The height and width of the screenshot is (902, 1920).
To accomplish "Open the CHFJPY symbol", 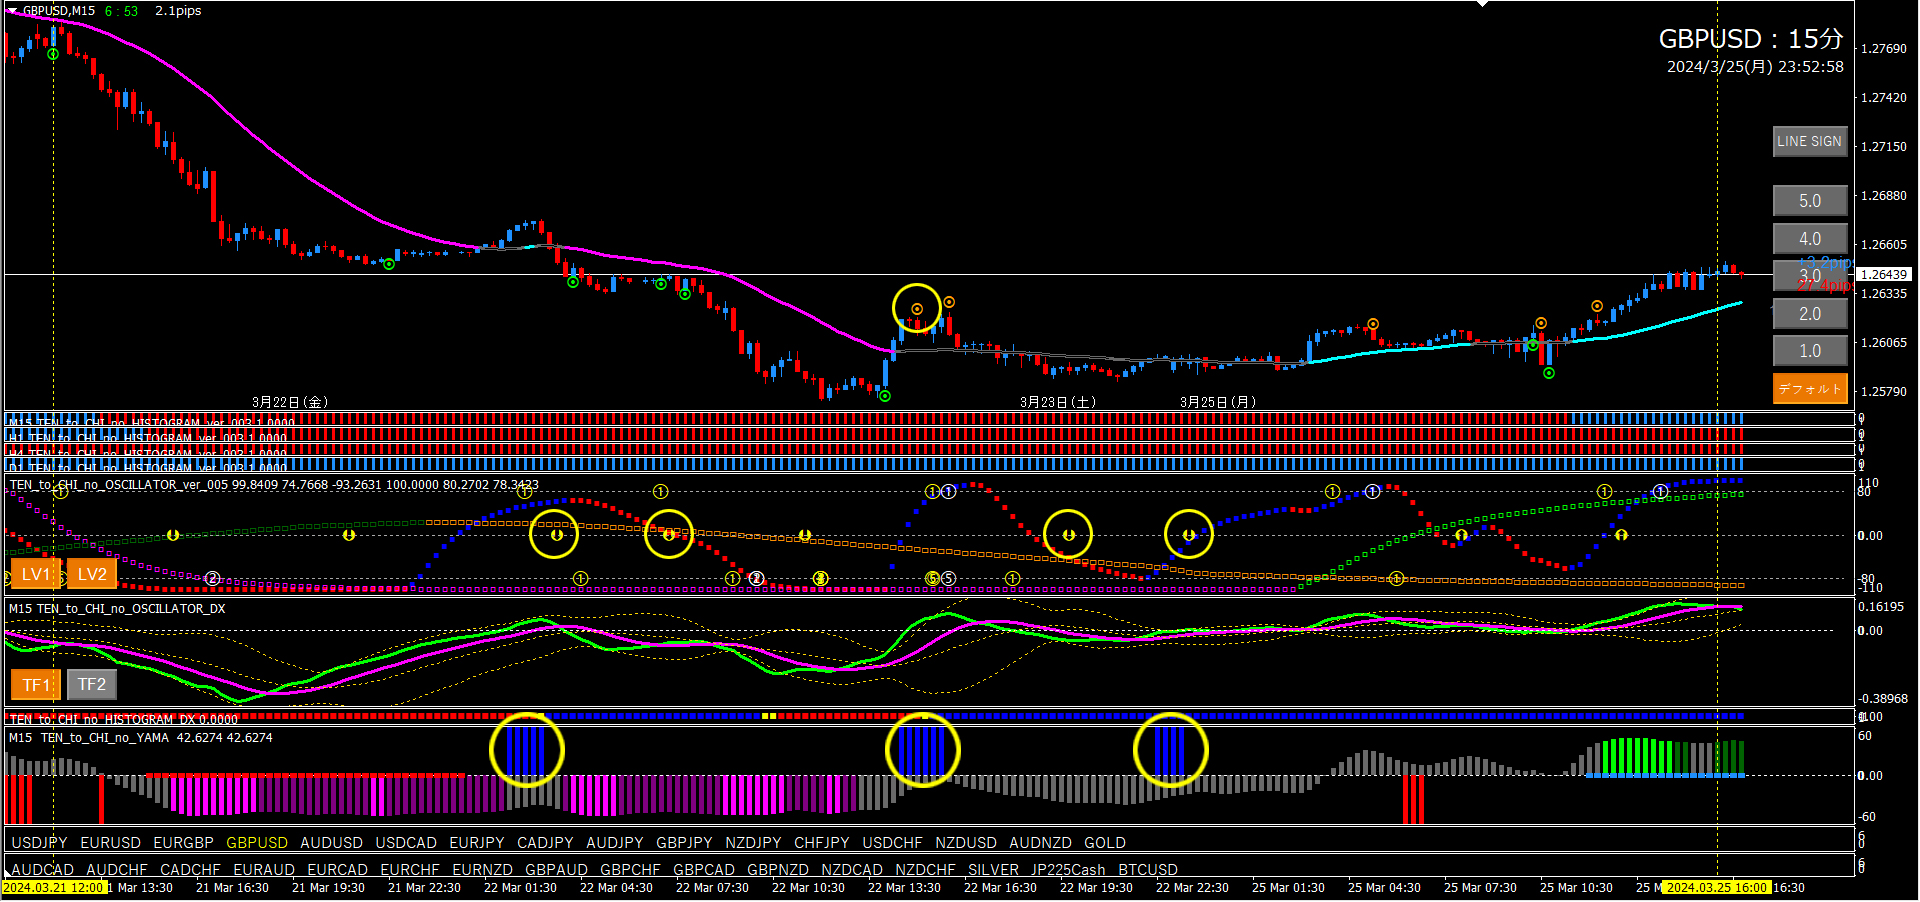I will click(822, 843).
